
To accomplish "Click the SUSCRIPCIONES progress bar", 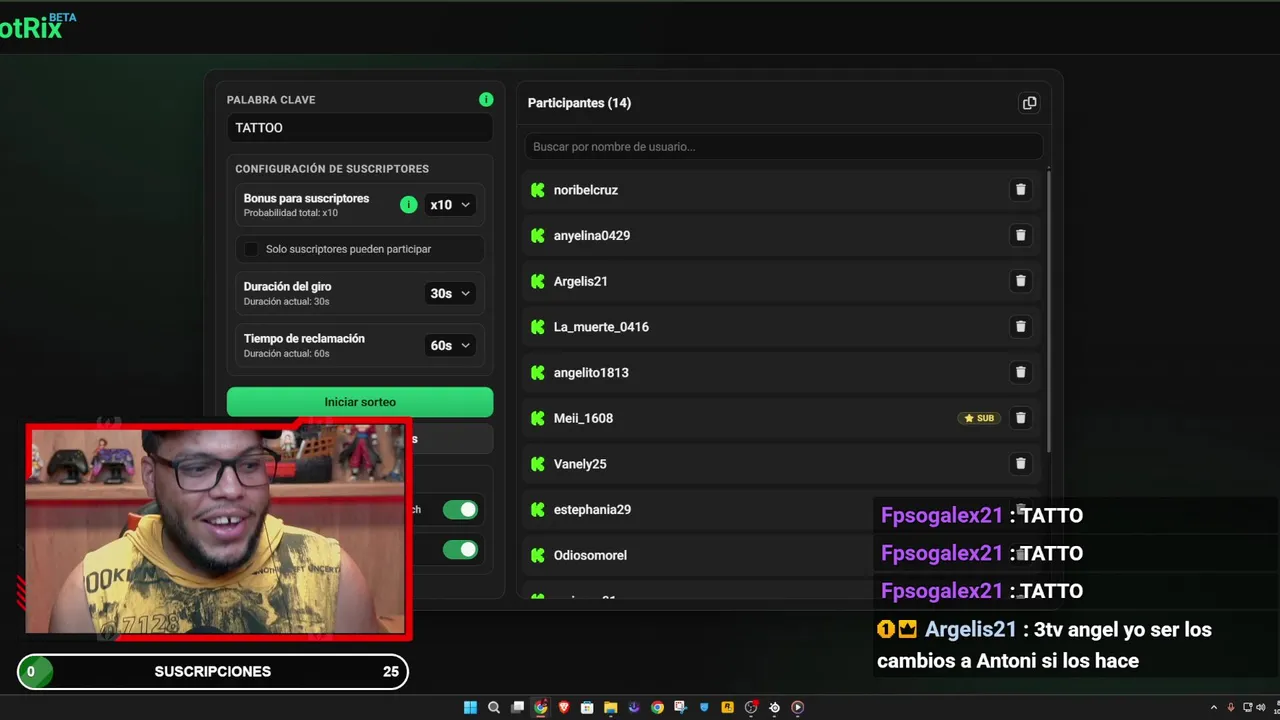I will [213, 671].
